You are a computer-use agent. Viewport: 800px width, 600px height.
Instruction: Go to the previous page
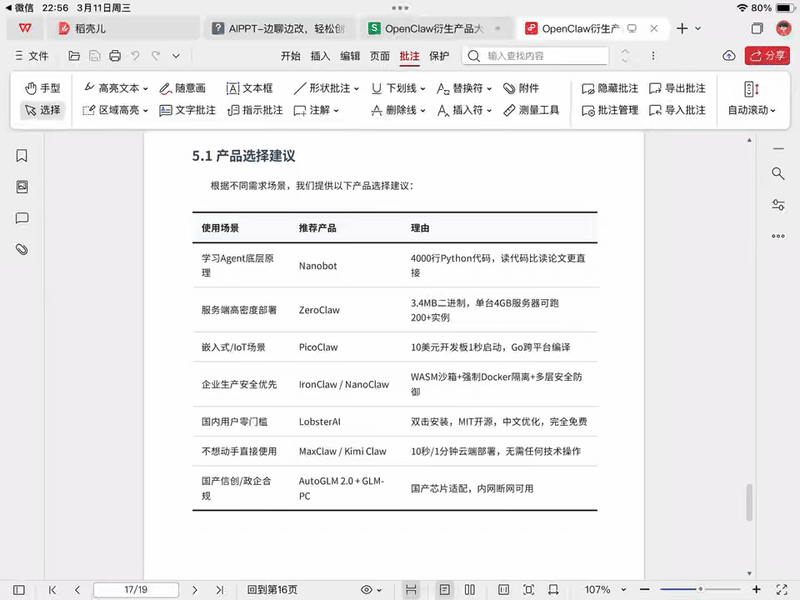coord(78,590)
